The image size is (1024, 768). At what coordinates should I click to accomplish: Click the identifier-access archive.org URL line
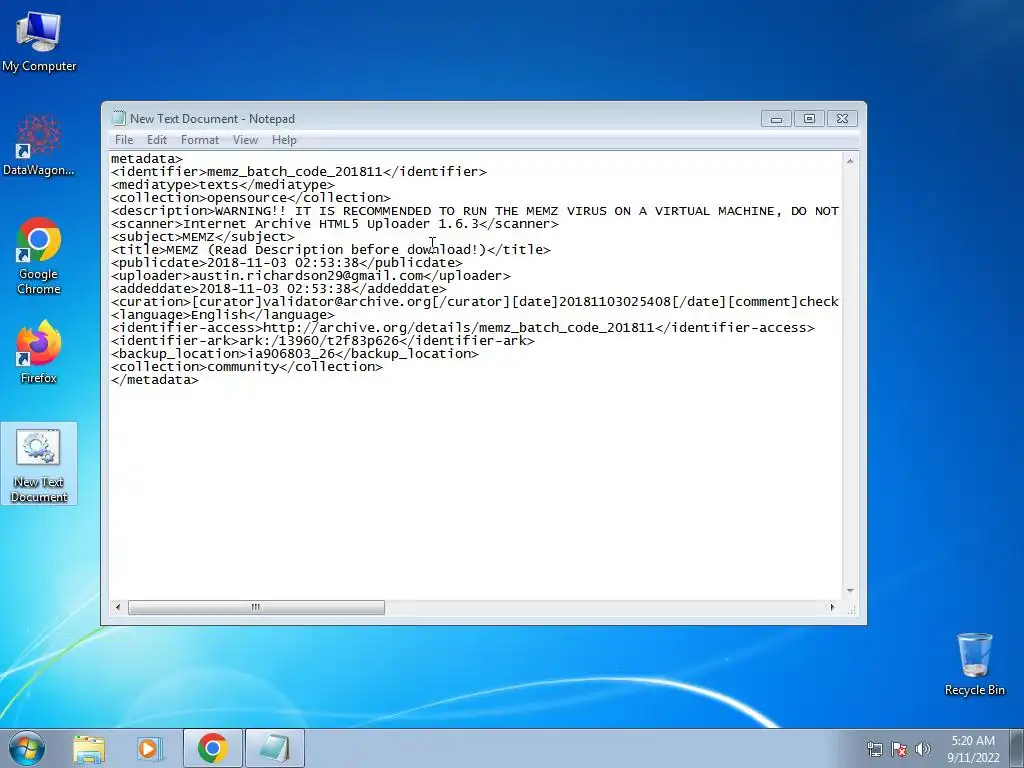click(463, 328)
